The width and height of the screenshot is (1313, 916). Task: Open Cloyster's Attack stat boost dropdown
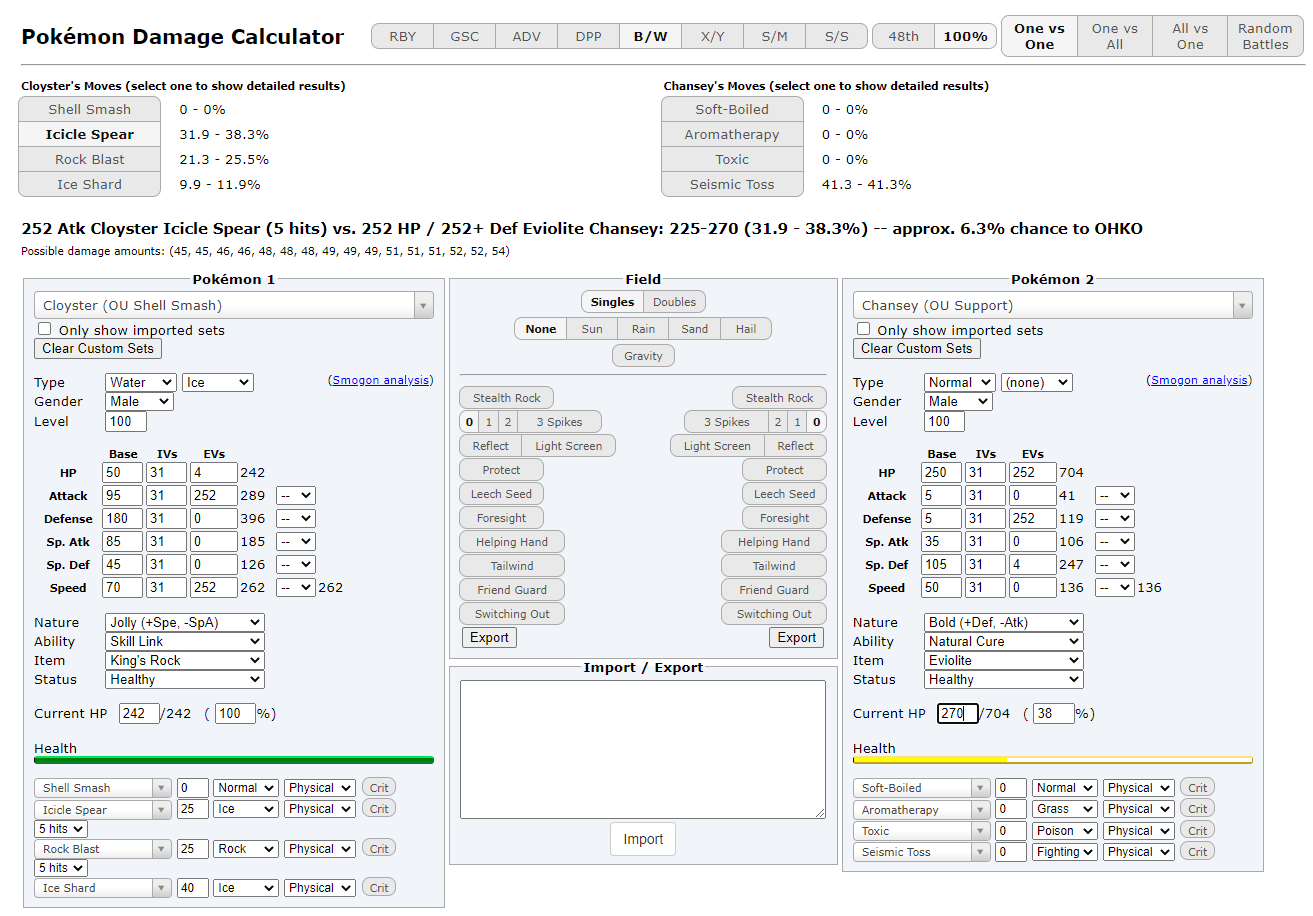tap(296, 495)
